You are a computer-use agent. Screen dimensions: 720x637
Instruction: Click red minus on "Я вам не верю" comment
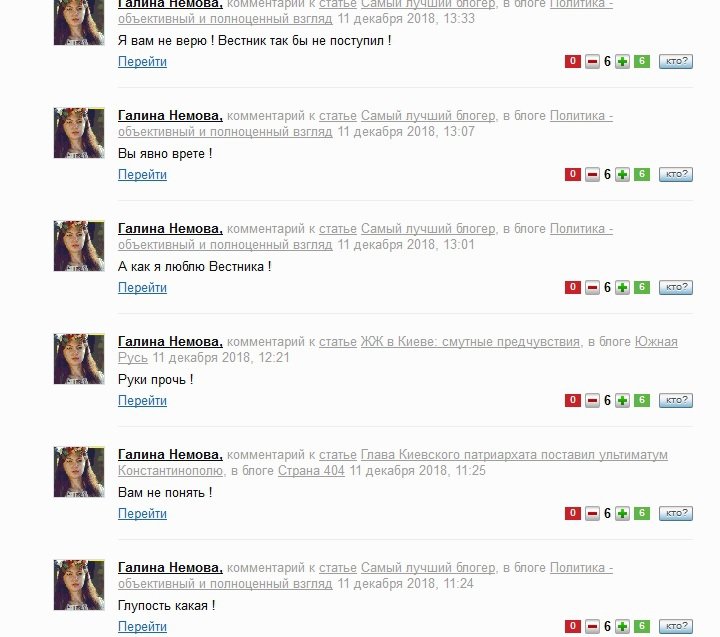(x=592, y=62)
